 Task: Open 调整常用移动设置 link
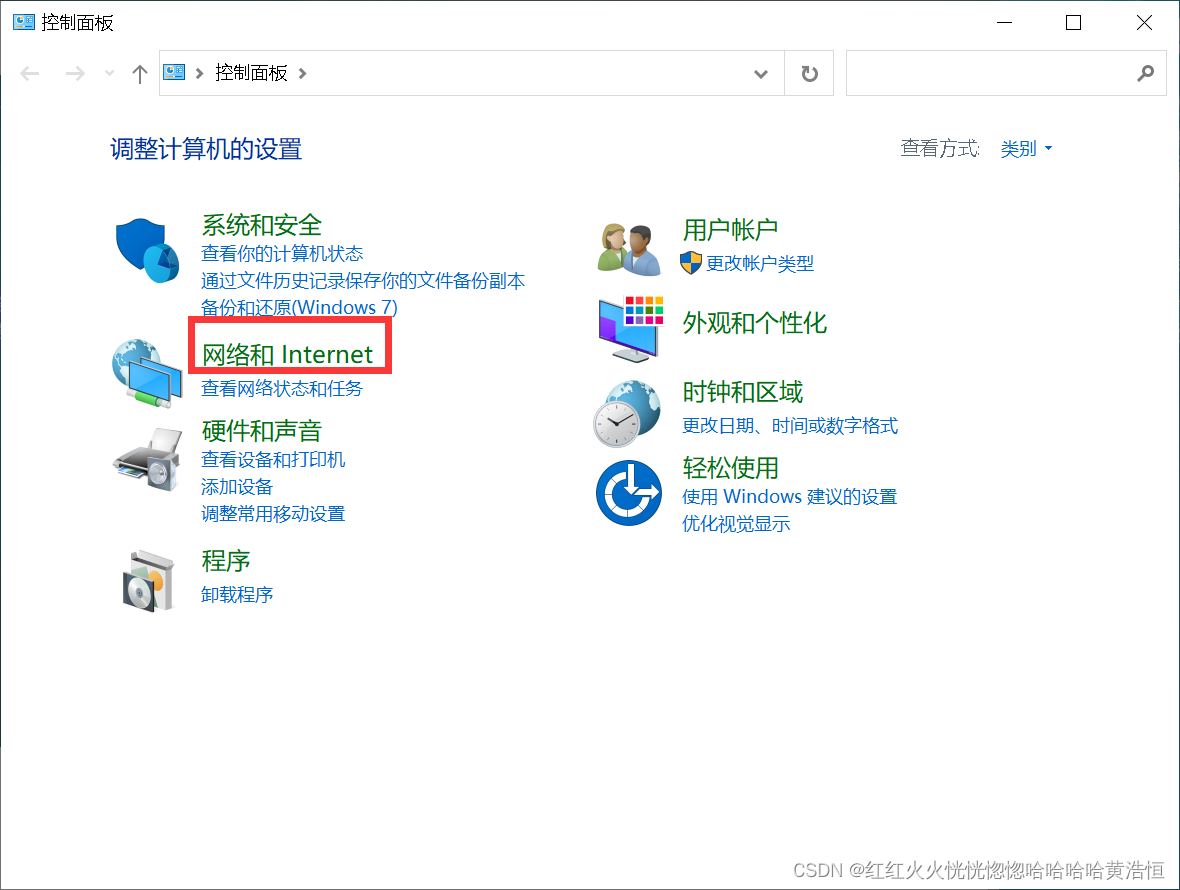coord(272,514)
